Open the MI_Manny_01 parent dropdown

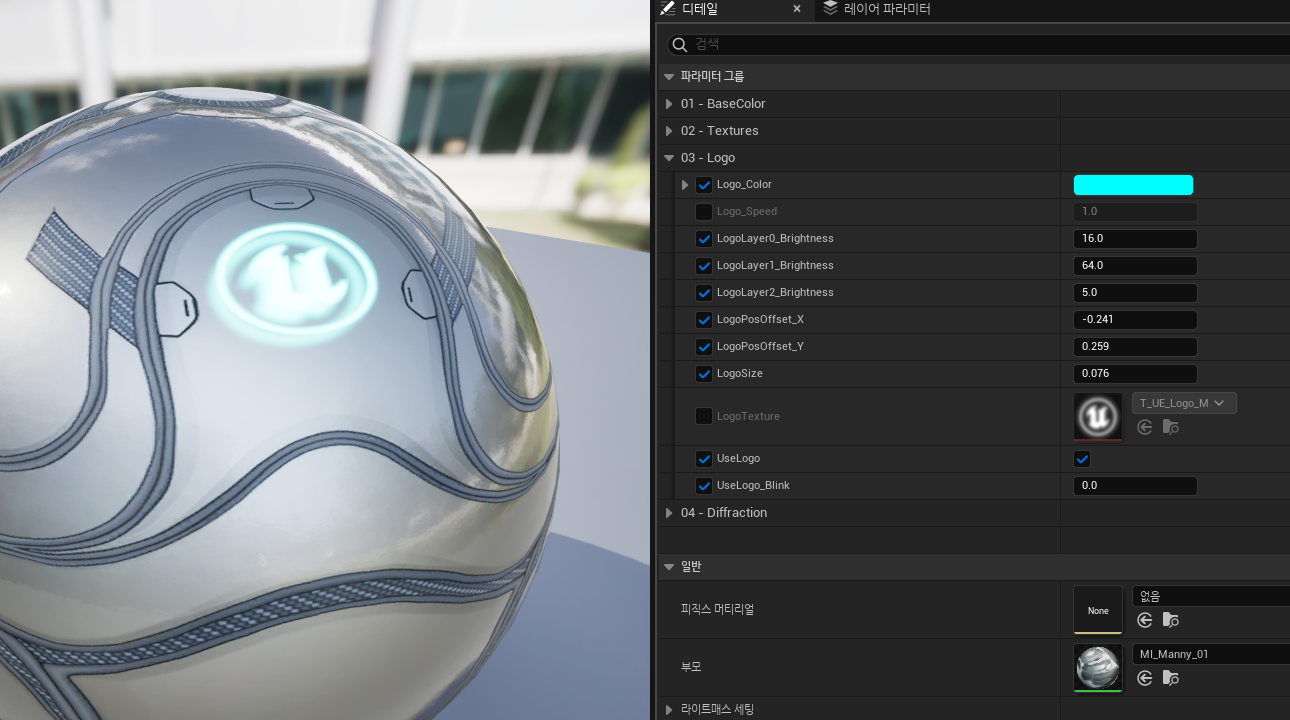coord(1211,654)
